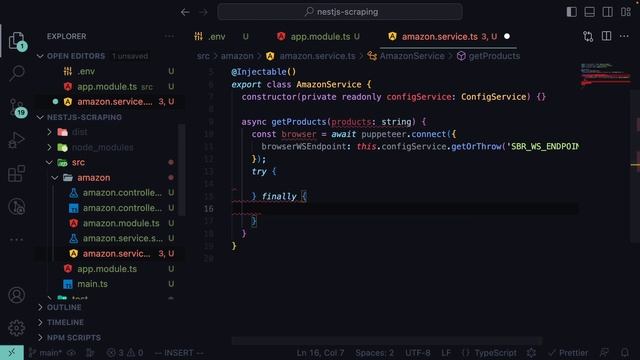This screenshot has width=640, height=360.
Task: Expand the node_modules folder
Action: (102, 147)
